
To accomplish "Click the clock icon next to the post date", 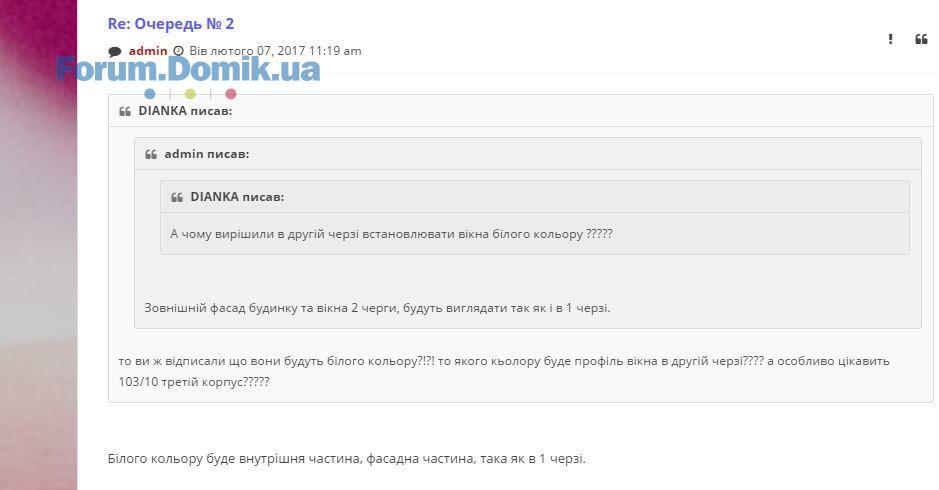I will (x=178, y=51).
